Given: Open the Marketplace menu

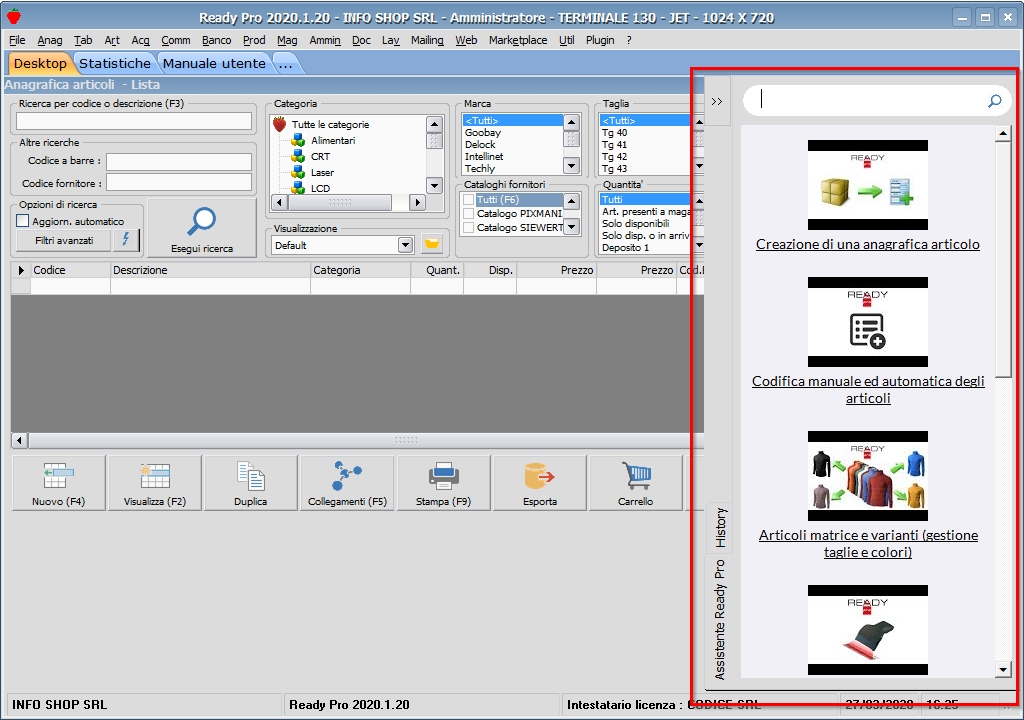Looking at the screenshot, I should click(518, 40).
